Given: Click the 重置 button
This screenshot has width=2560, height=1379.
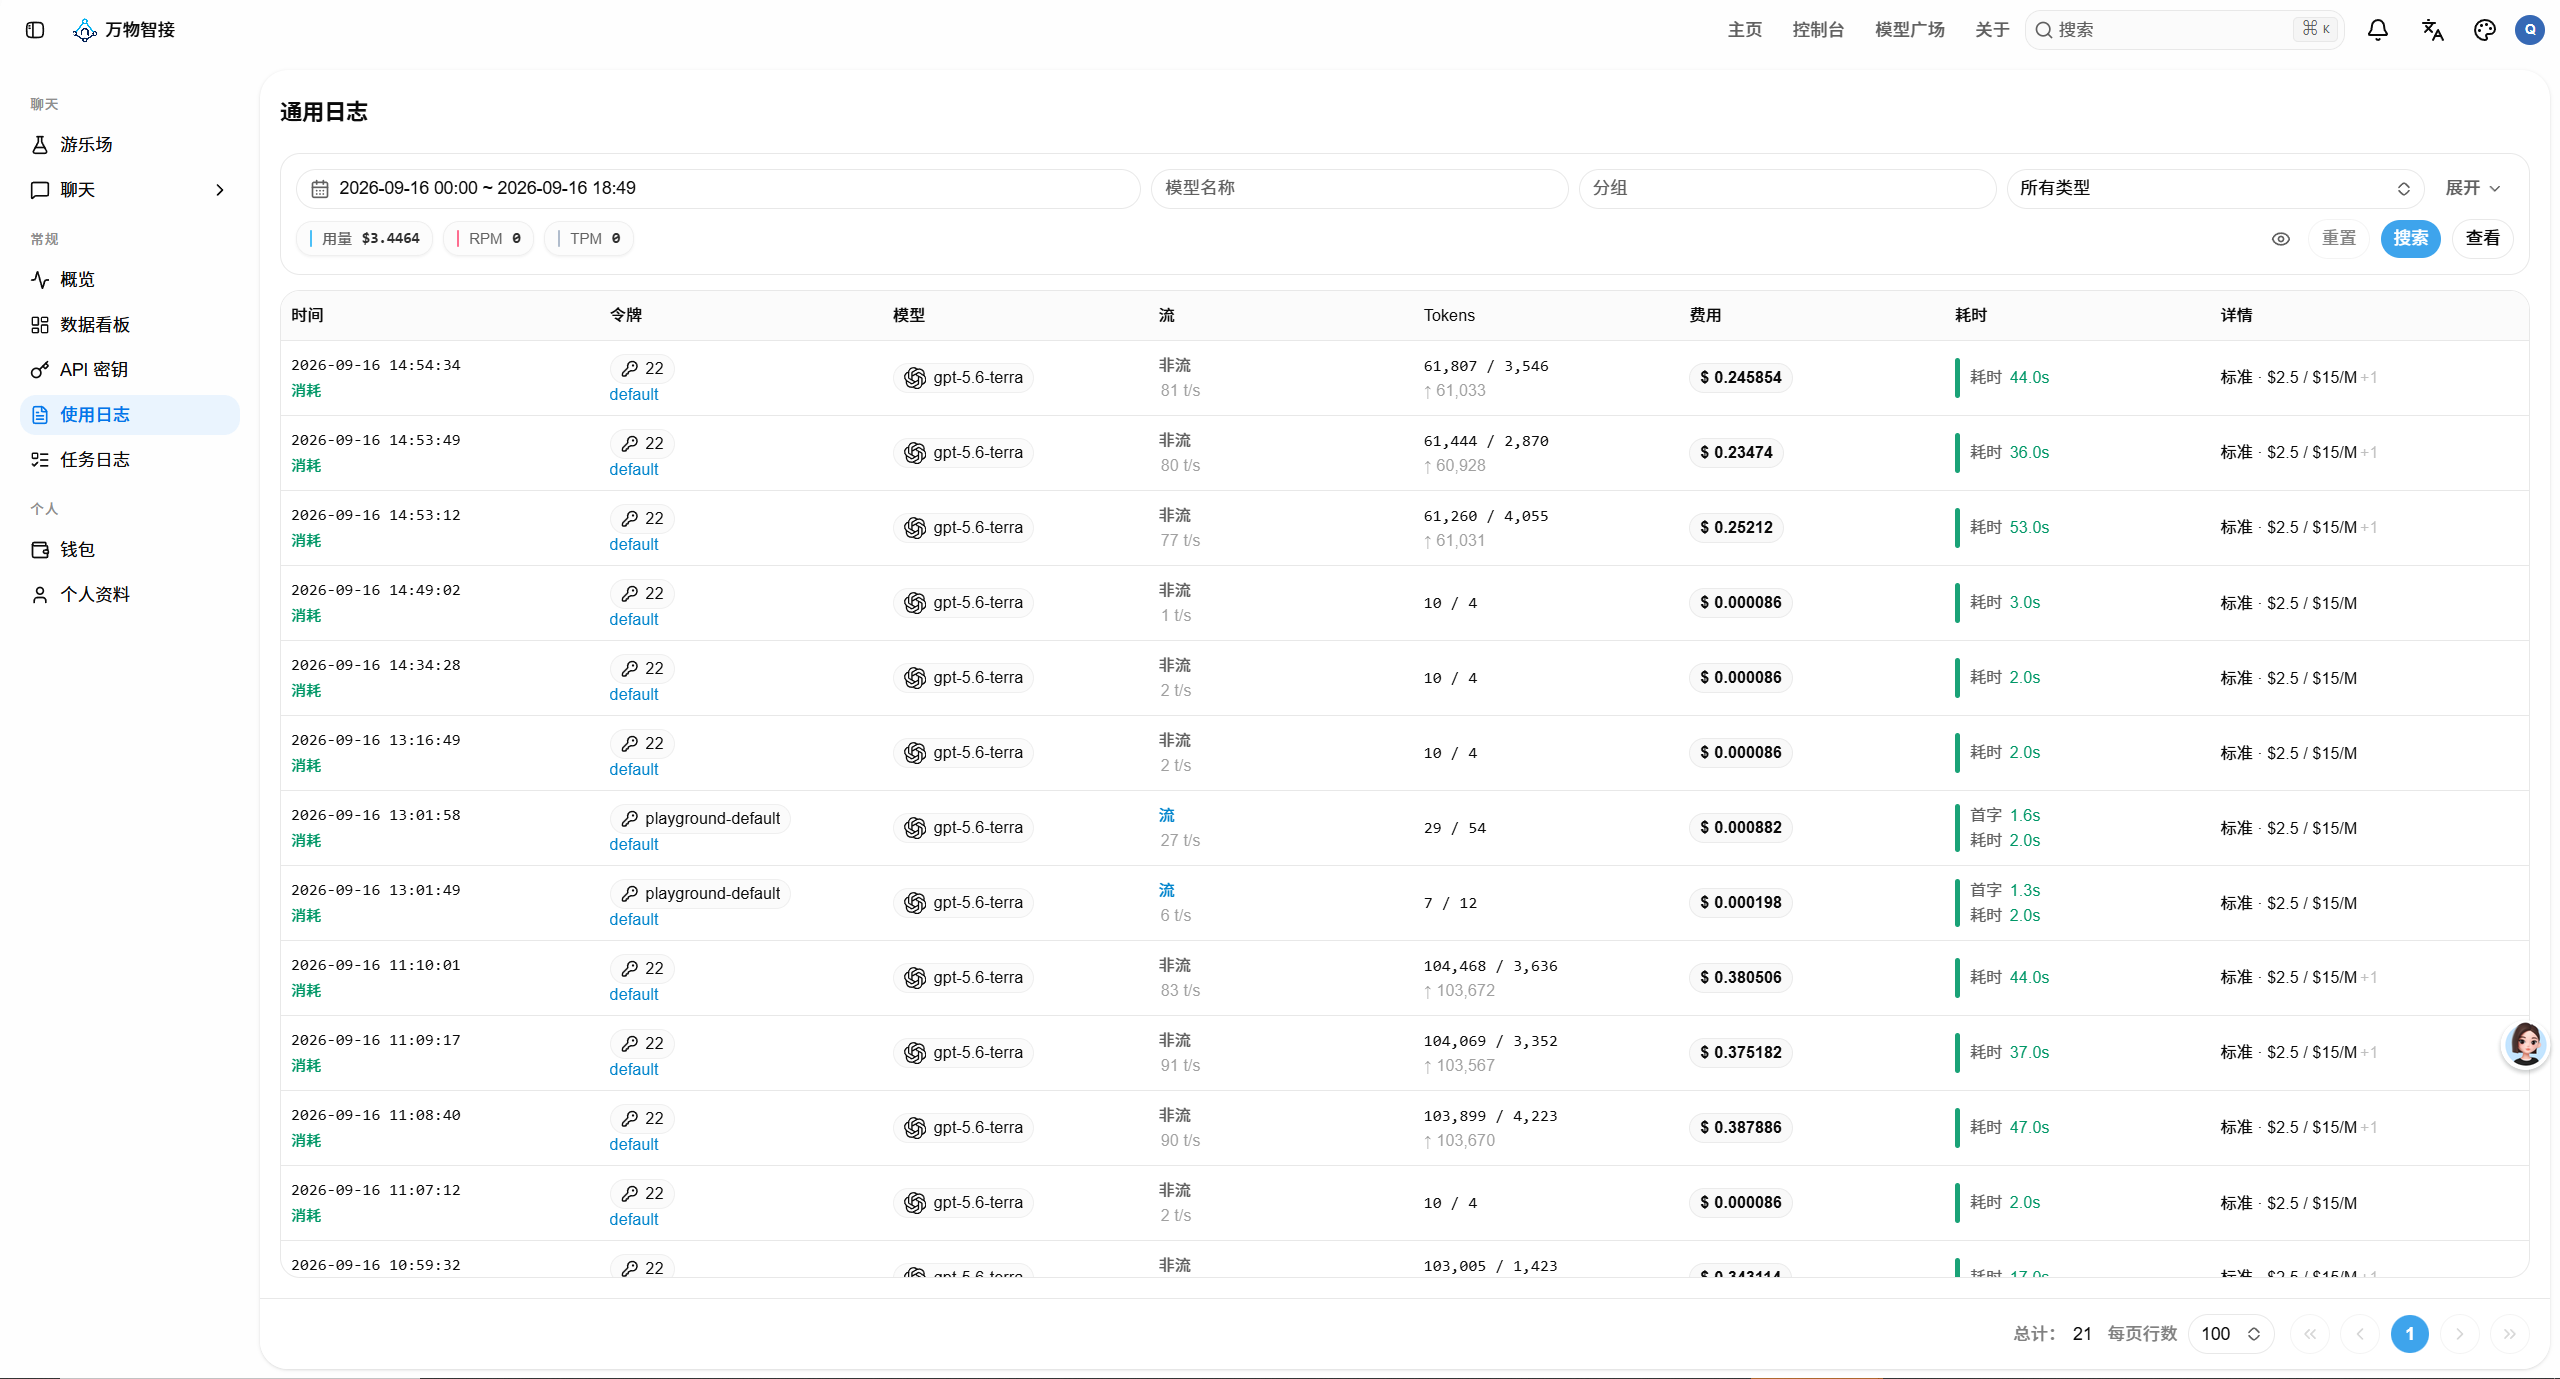Looking at the screenshot, I should tap(2338, 238).
